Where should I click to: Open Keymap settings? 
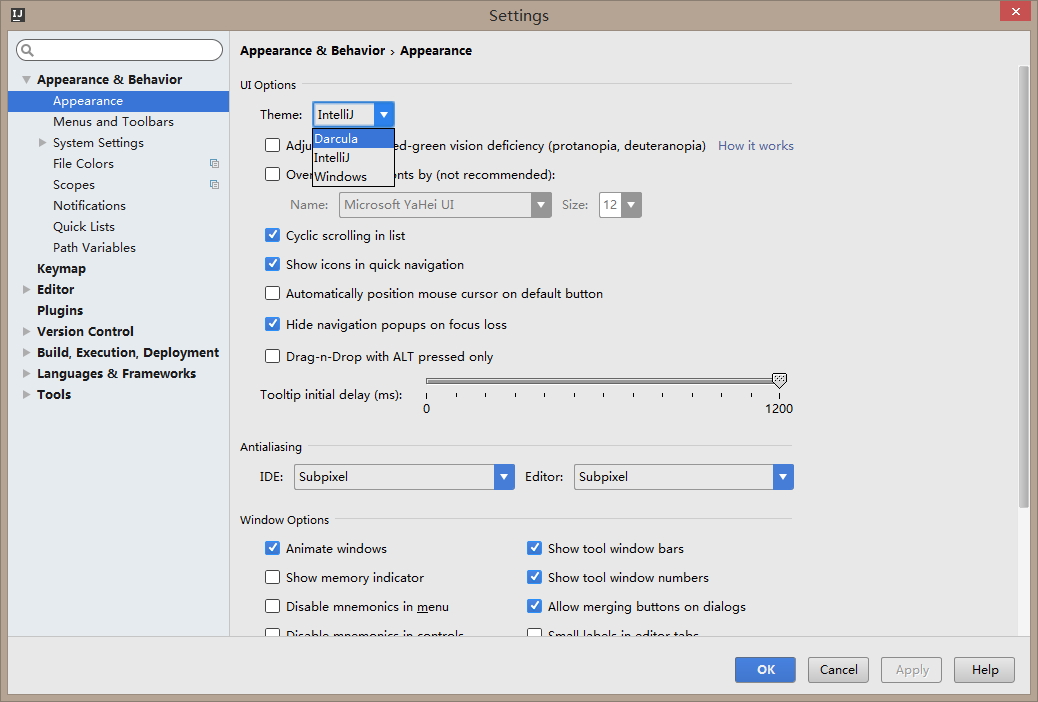(62, 268)
